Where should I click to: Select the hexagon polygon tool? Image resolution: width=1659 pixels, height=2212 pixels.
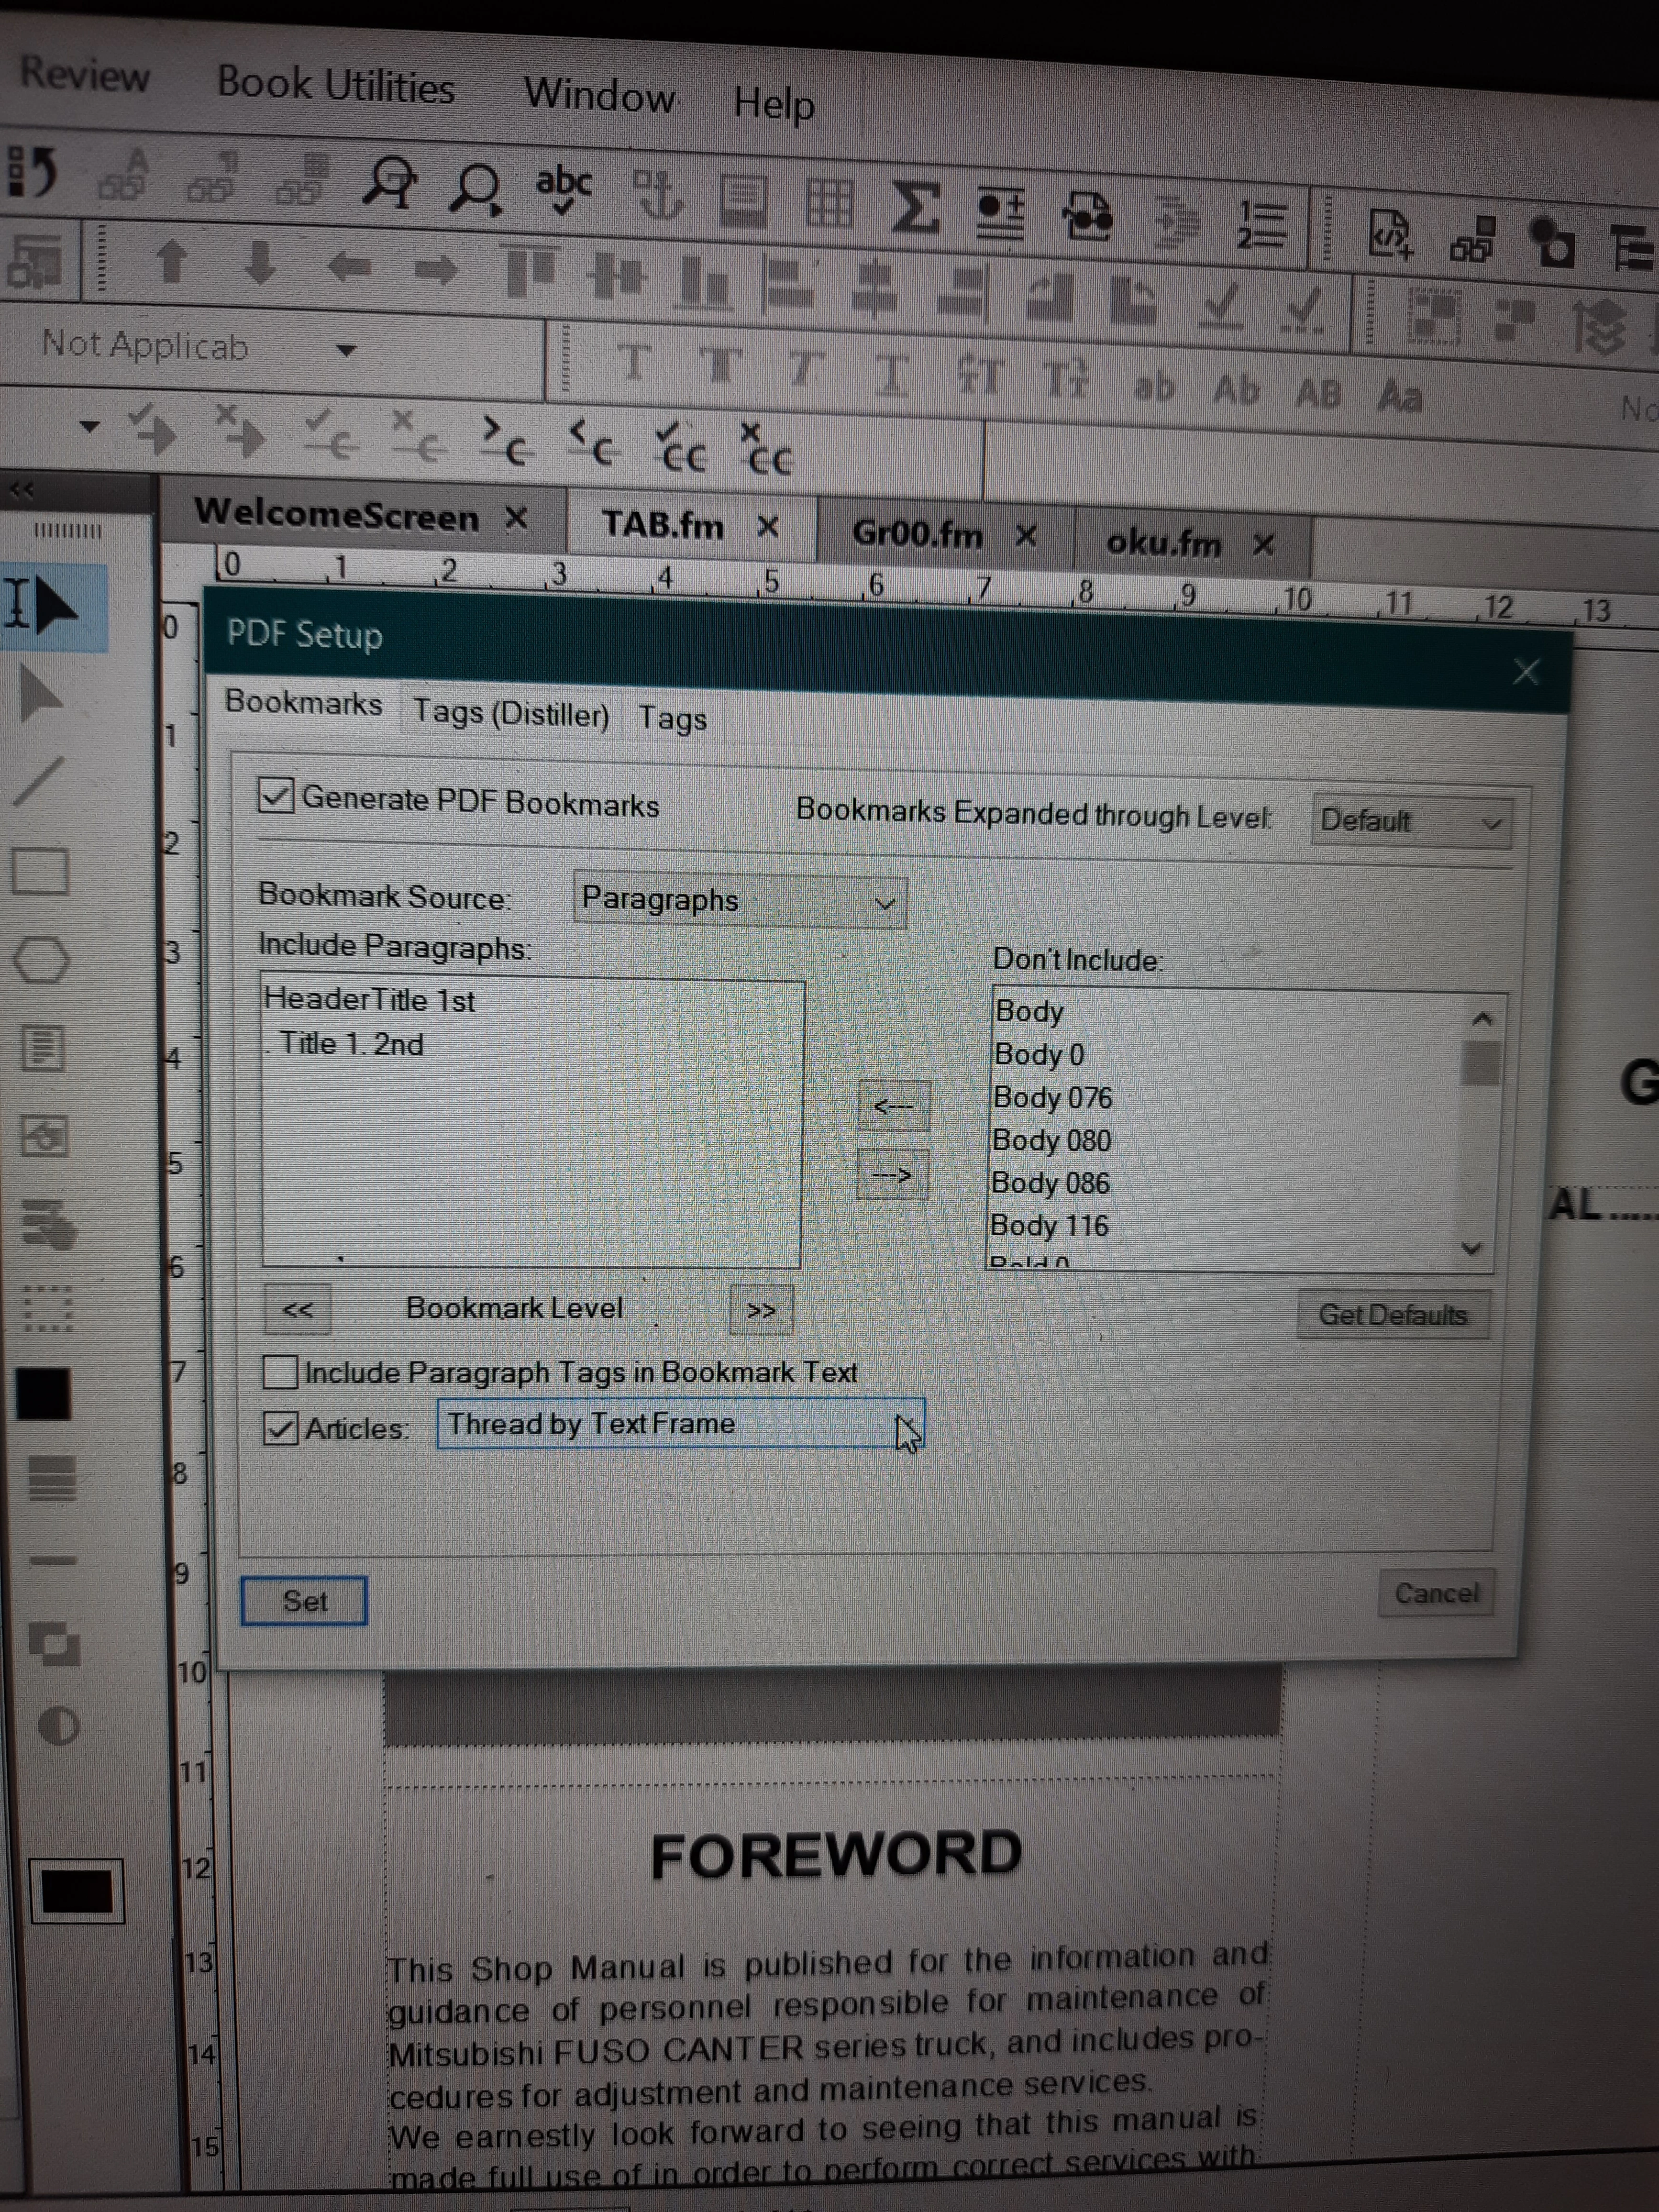pos(42,960)
